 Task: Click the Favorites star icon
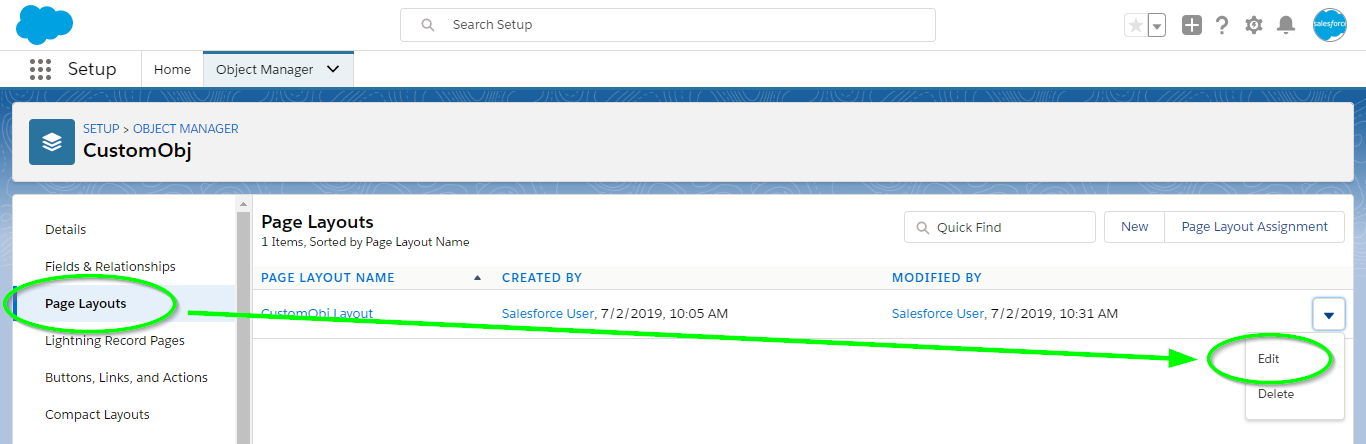click(1135, 25)
